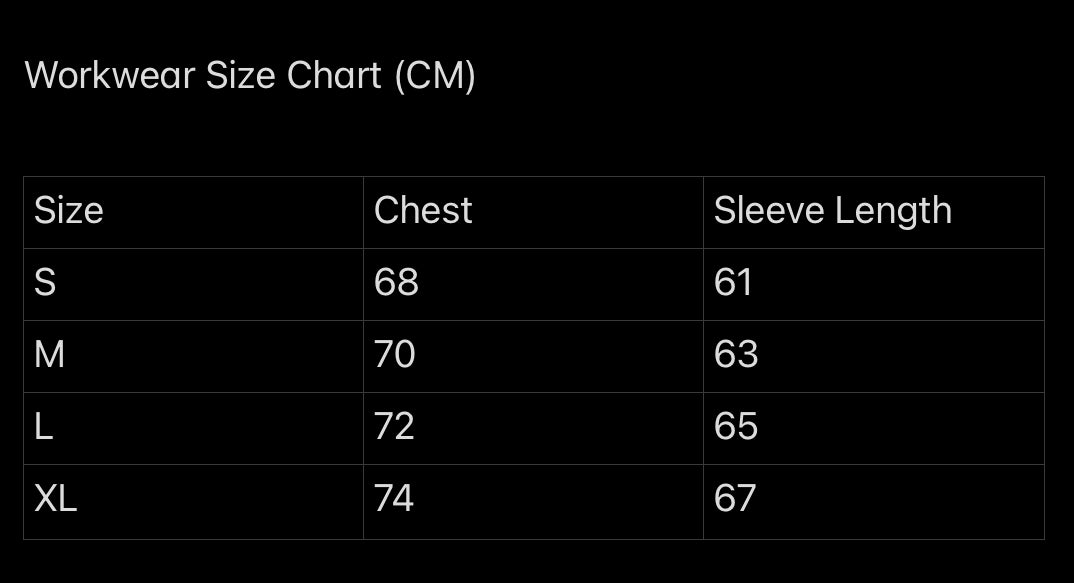Click the chest value 68
1074x583 pixels.
click(396, 283)
